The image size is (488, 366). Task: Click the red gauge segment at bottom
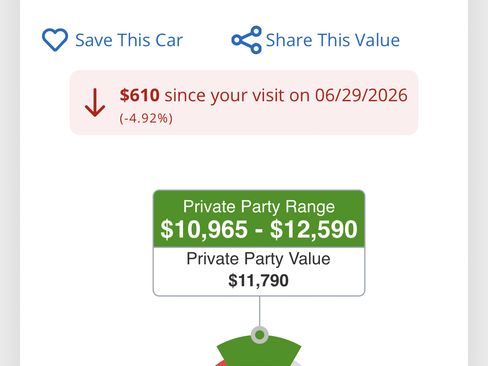point(222,363)
